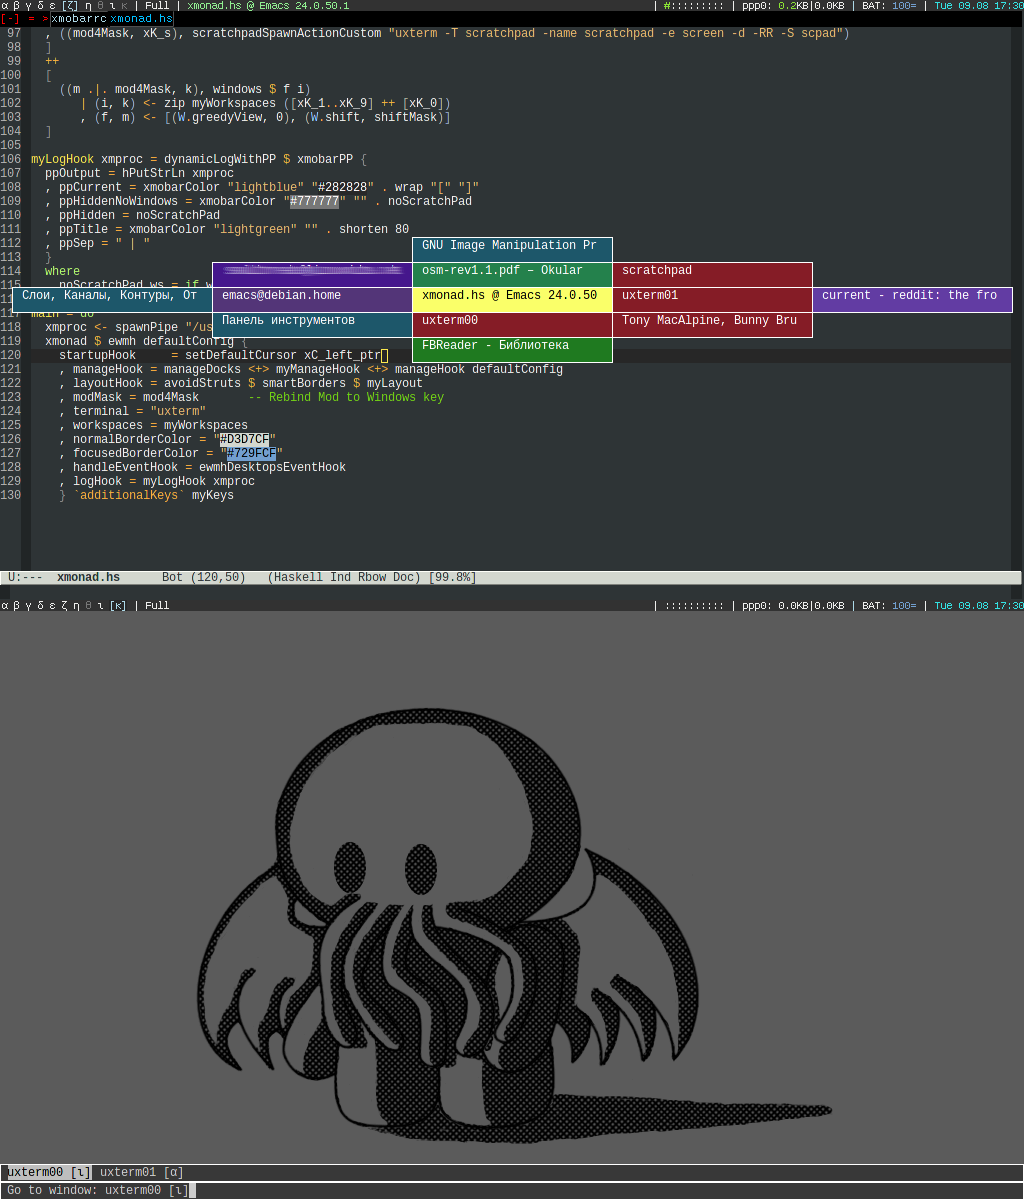Click the current [κ] workspace in lower xmobar
Viewport: 1024px width, 1200px height.
point(118,605)
